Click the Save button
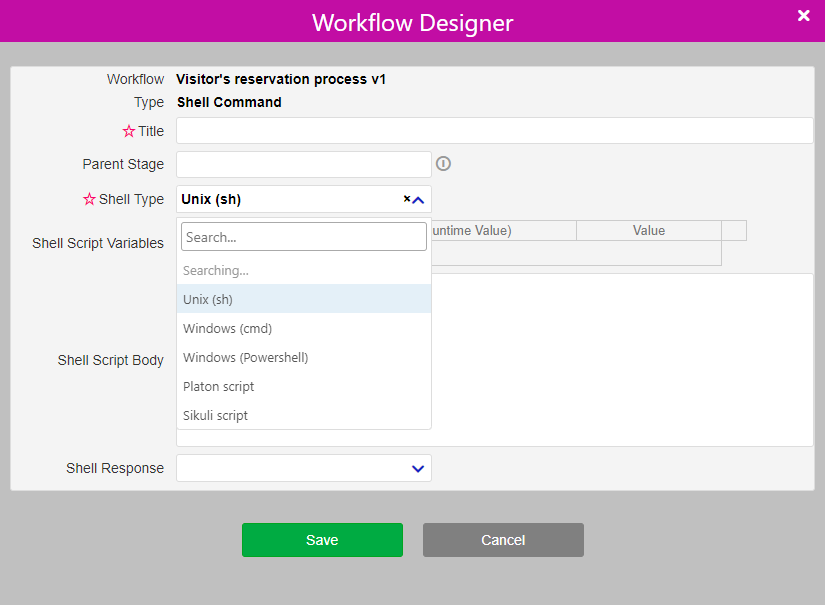The width and height of the screenshot is (825, 605). tap(322, 539)
